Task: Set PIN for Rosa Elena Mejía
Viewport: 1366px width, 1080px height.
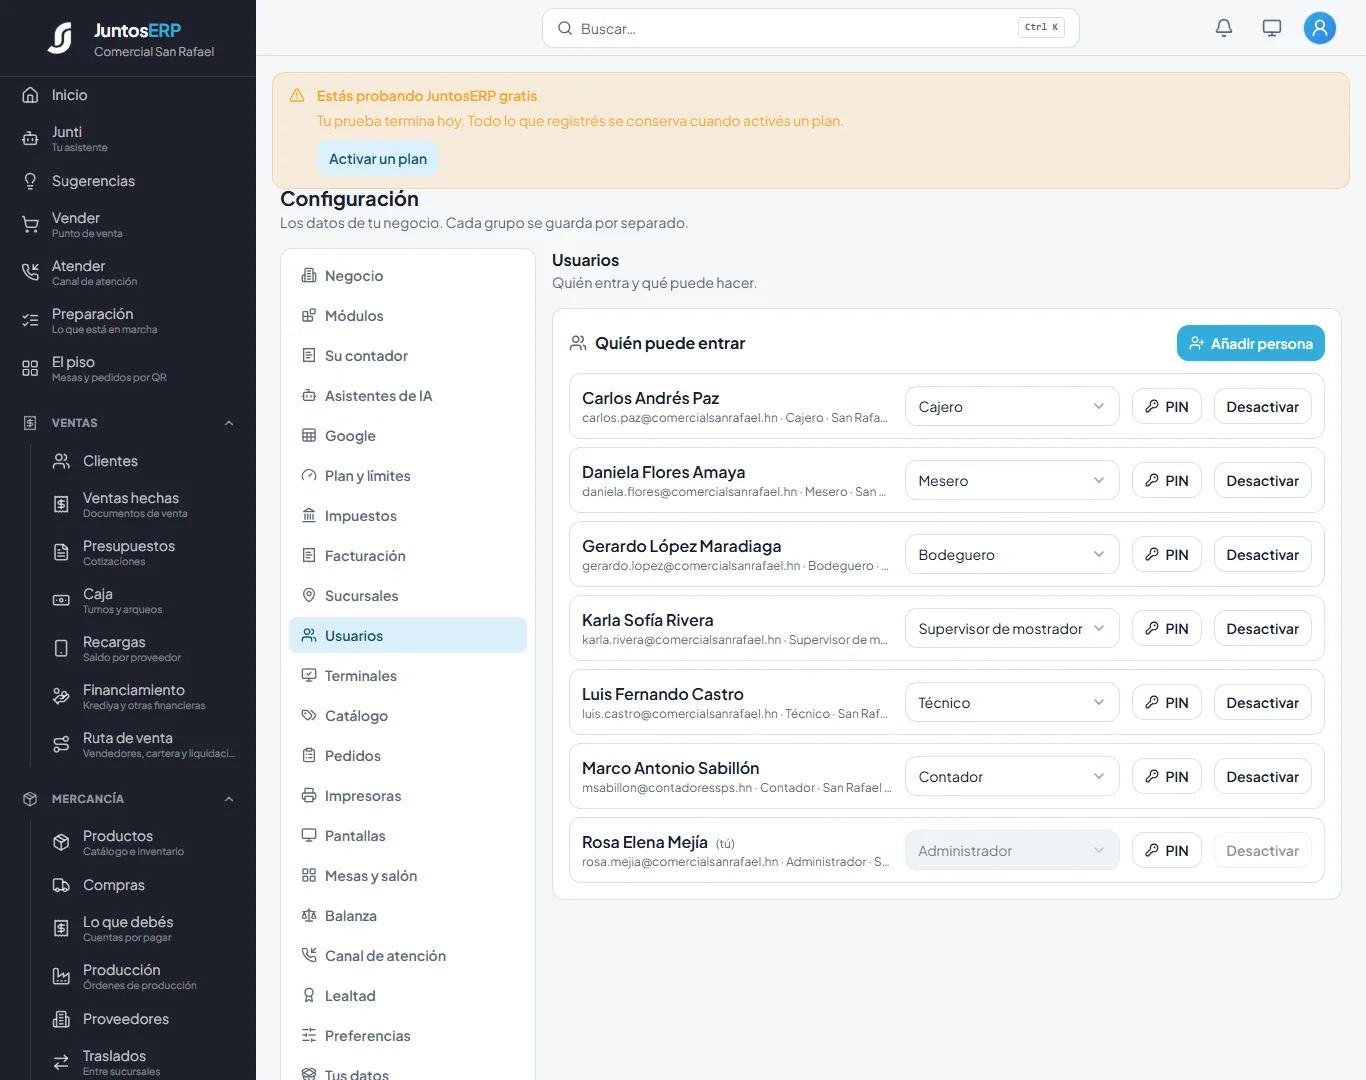Action: click(x=1167, y=851)
